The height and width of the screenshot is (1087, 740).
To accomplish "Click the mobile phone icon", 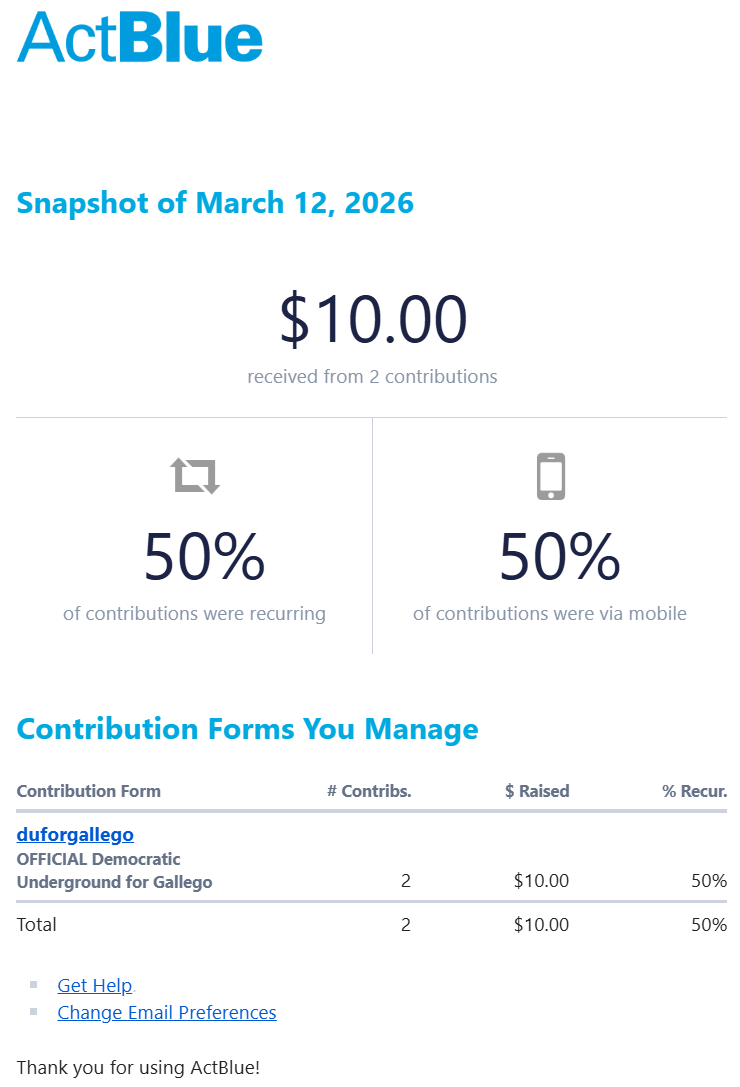I will coord(551,476).
